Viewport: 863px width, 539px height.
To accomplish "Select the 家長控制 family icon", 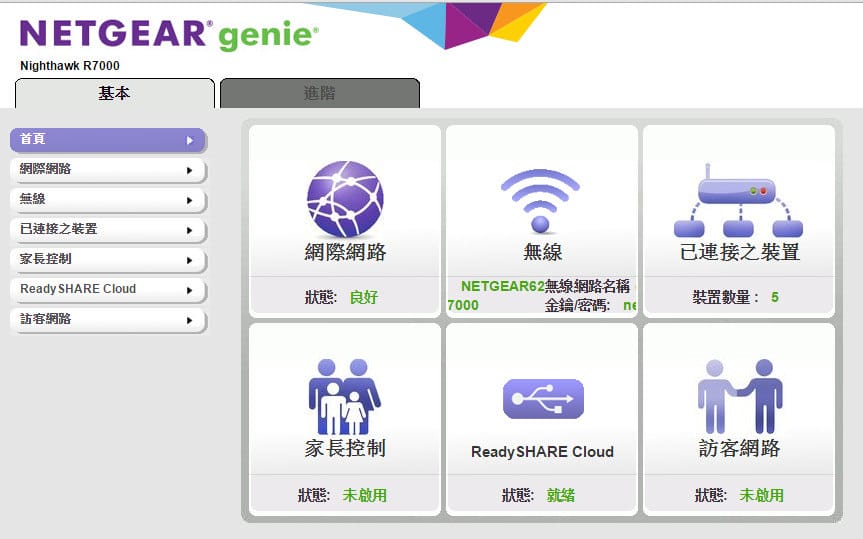I will pyautogui.click(x=345, y=397).
